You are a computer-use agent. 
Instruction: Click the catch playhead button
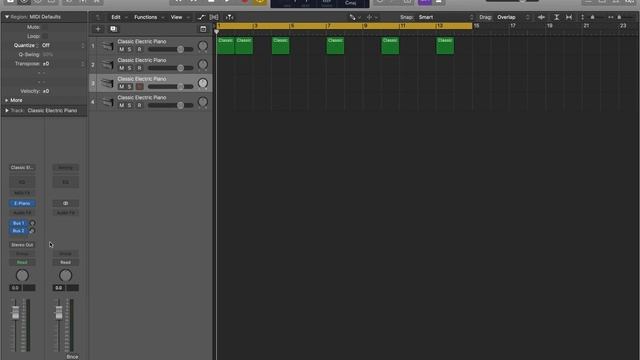click(230, 17)
